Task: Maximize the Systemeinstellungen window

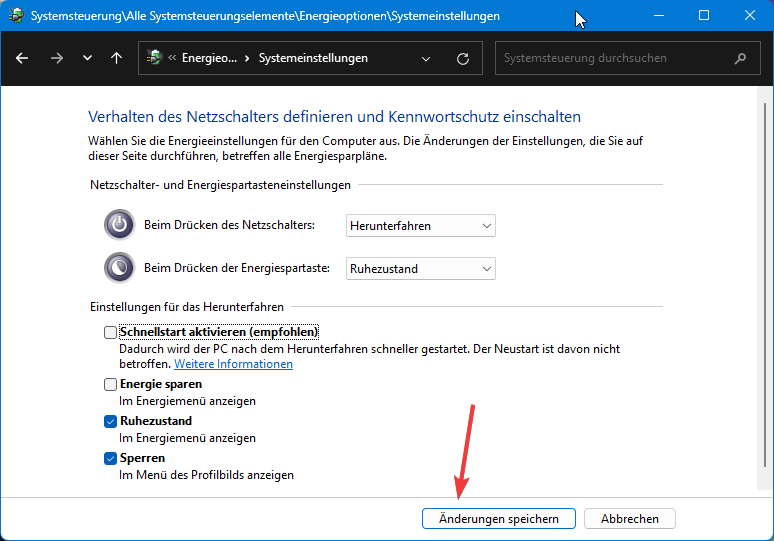Action: 704,15
